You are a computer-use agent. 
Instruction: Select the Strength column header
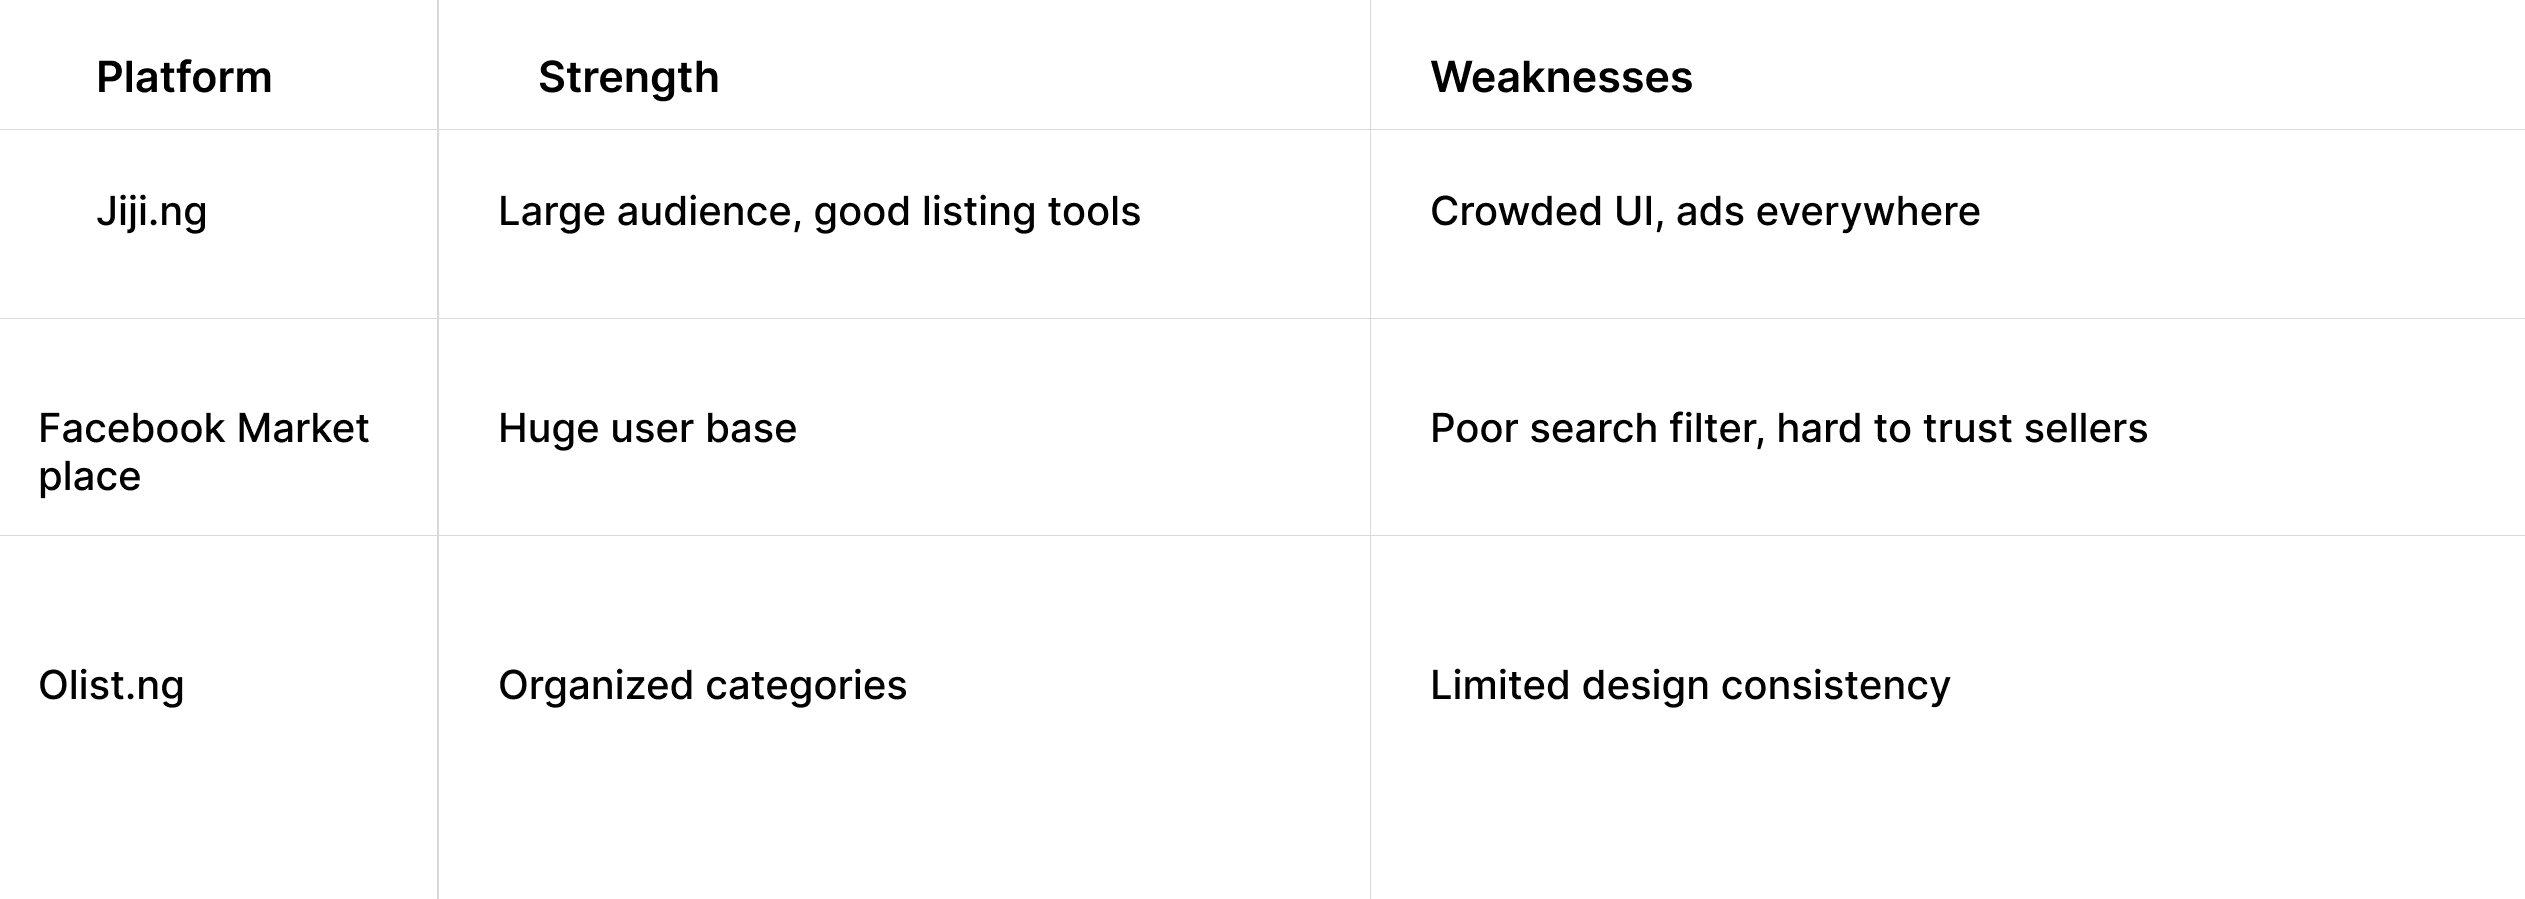(x=628, y=78)
